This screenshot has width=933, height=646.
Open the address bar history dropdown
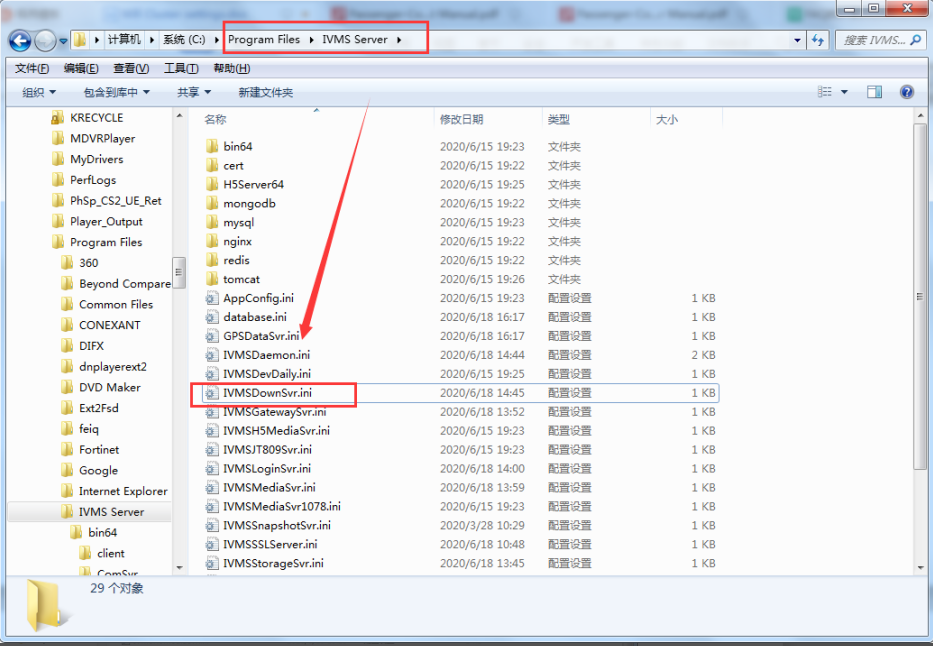[x=797, y=40]
